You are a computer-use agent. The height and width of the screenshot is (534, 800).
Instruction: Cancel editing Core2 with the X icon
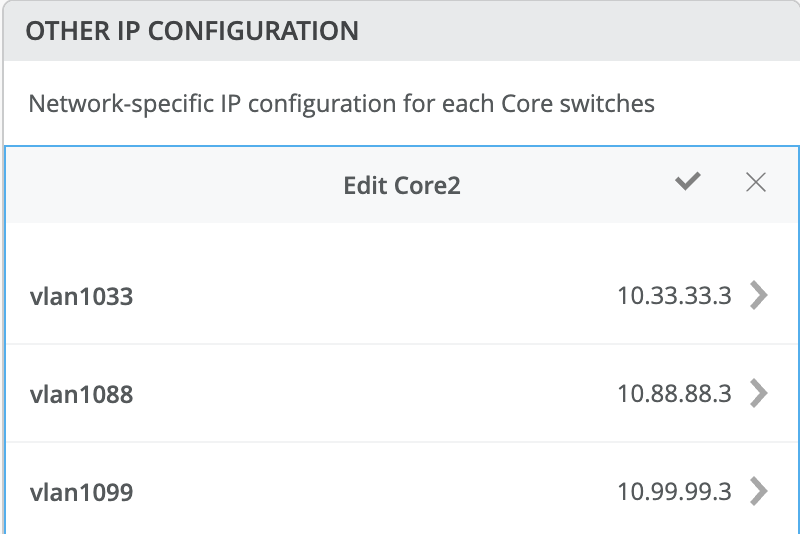756,182
